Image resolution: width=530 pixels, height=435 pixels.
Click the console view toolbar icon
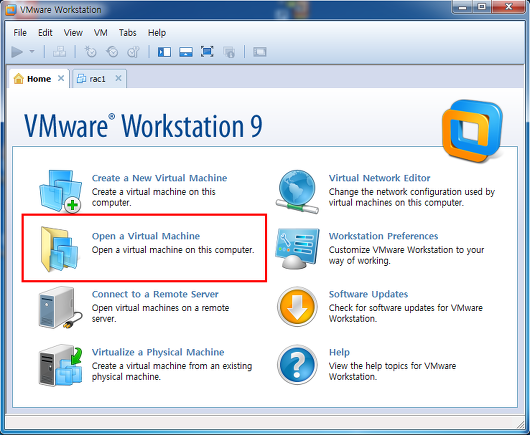[260, 52]
